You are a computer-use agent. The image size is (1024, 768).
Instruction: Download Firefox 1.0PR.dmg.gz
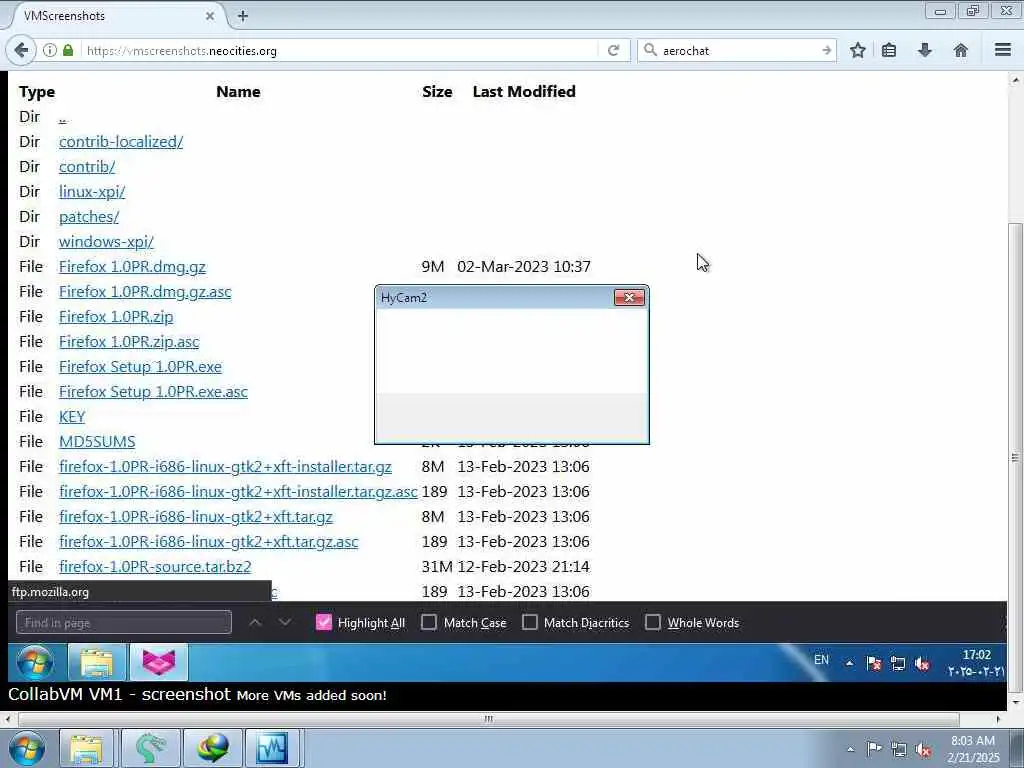(x=132, y=266)
